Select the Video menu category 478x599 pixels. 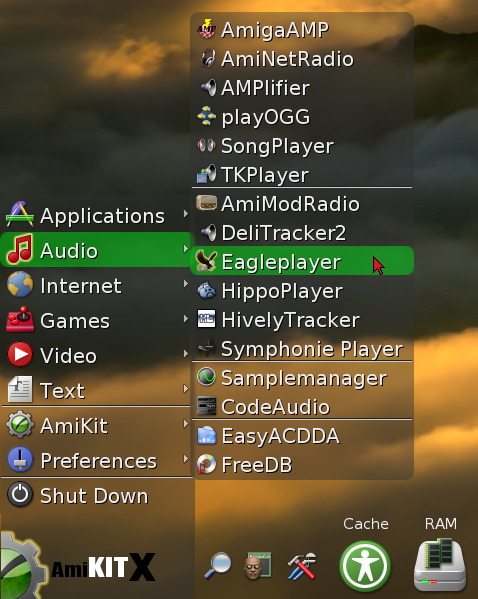coord(96,355)
